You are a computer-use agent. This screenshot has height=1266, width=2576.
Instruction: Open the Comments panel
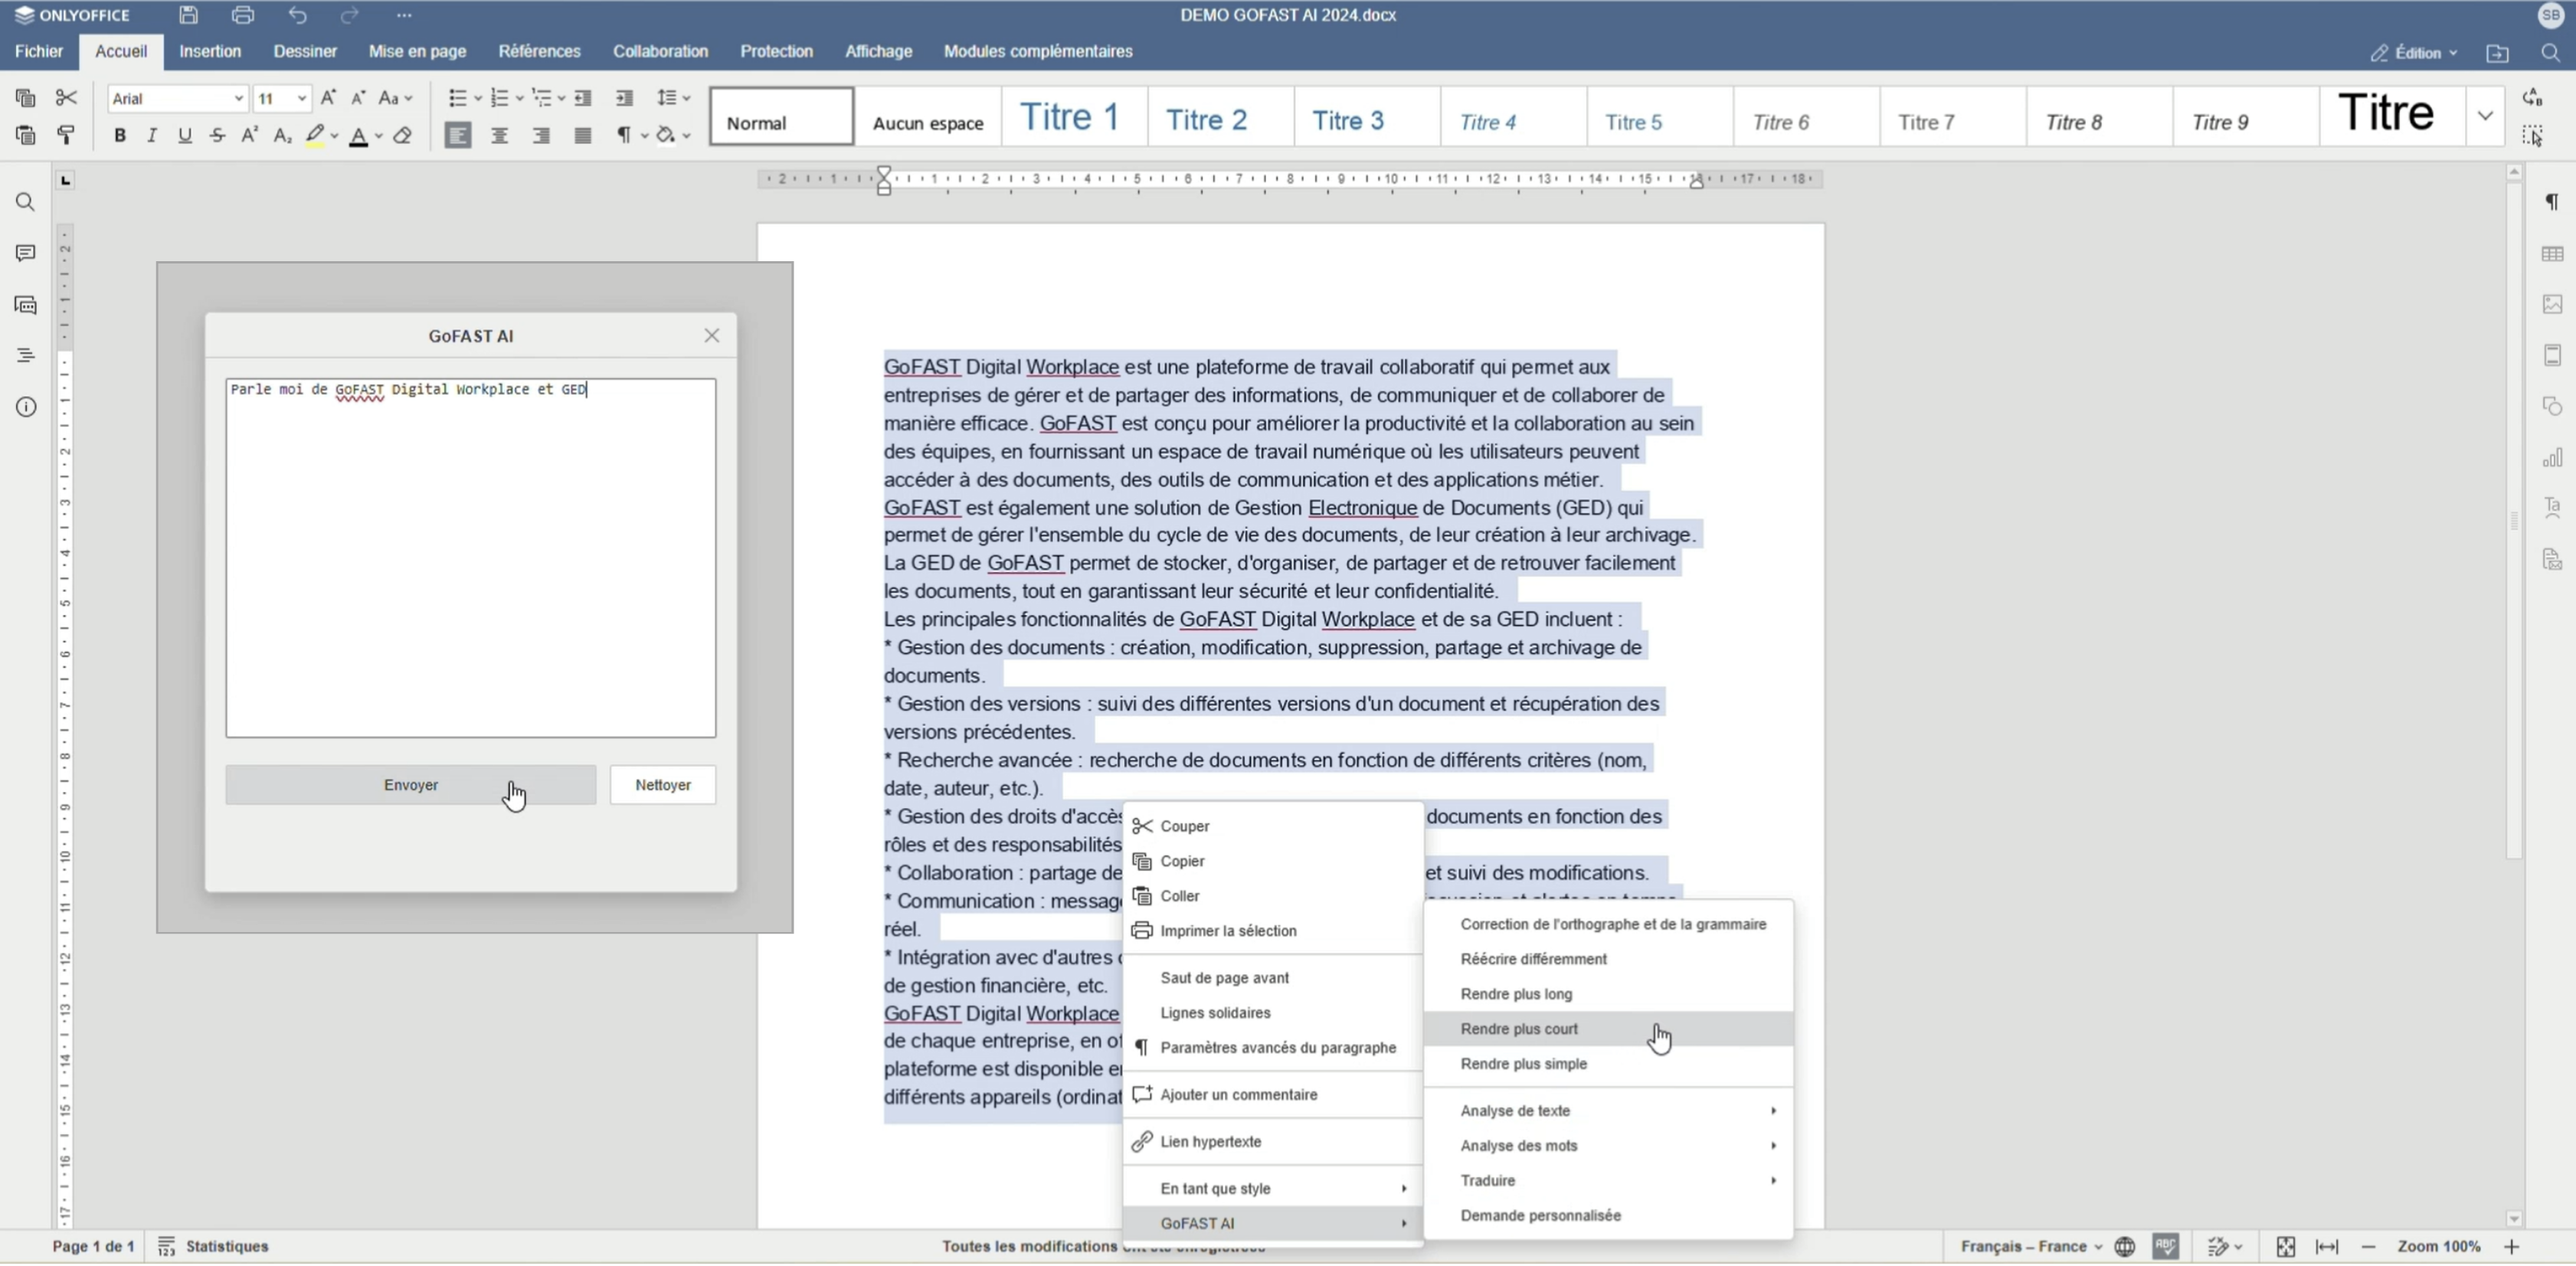(x=25, y=253)
